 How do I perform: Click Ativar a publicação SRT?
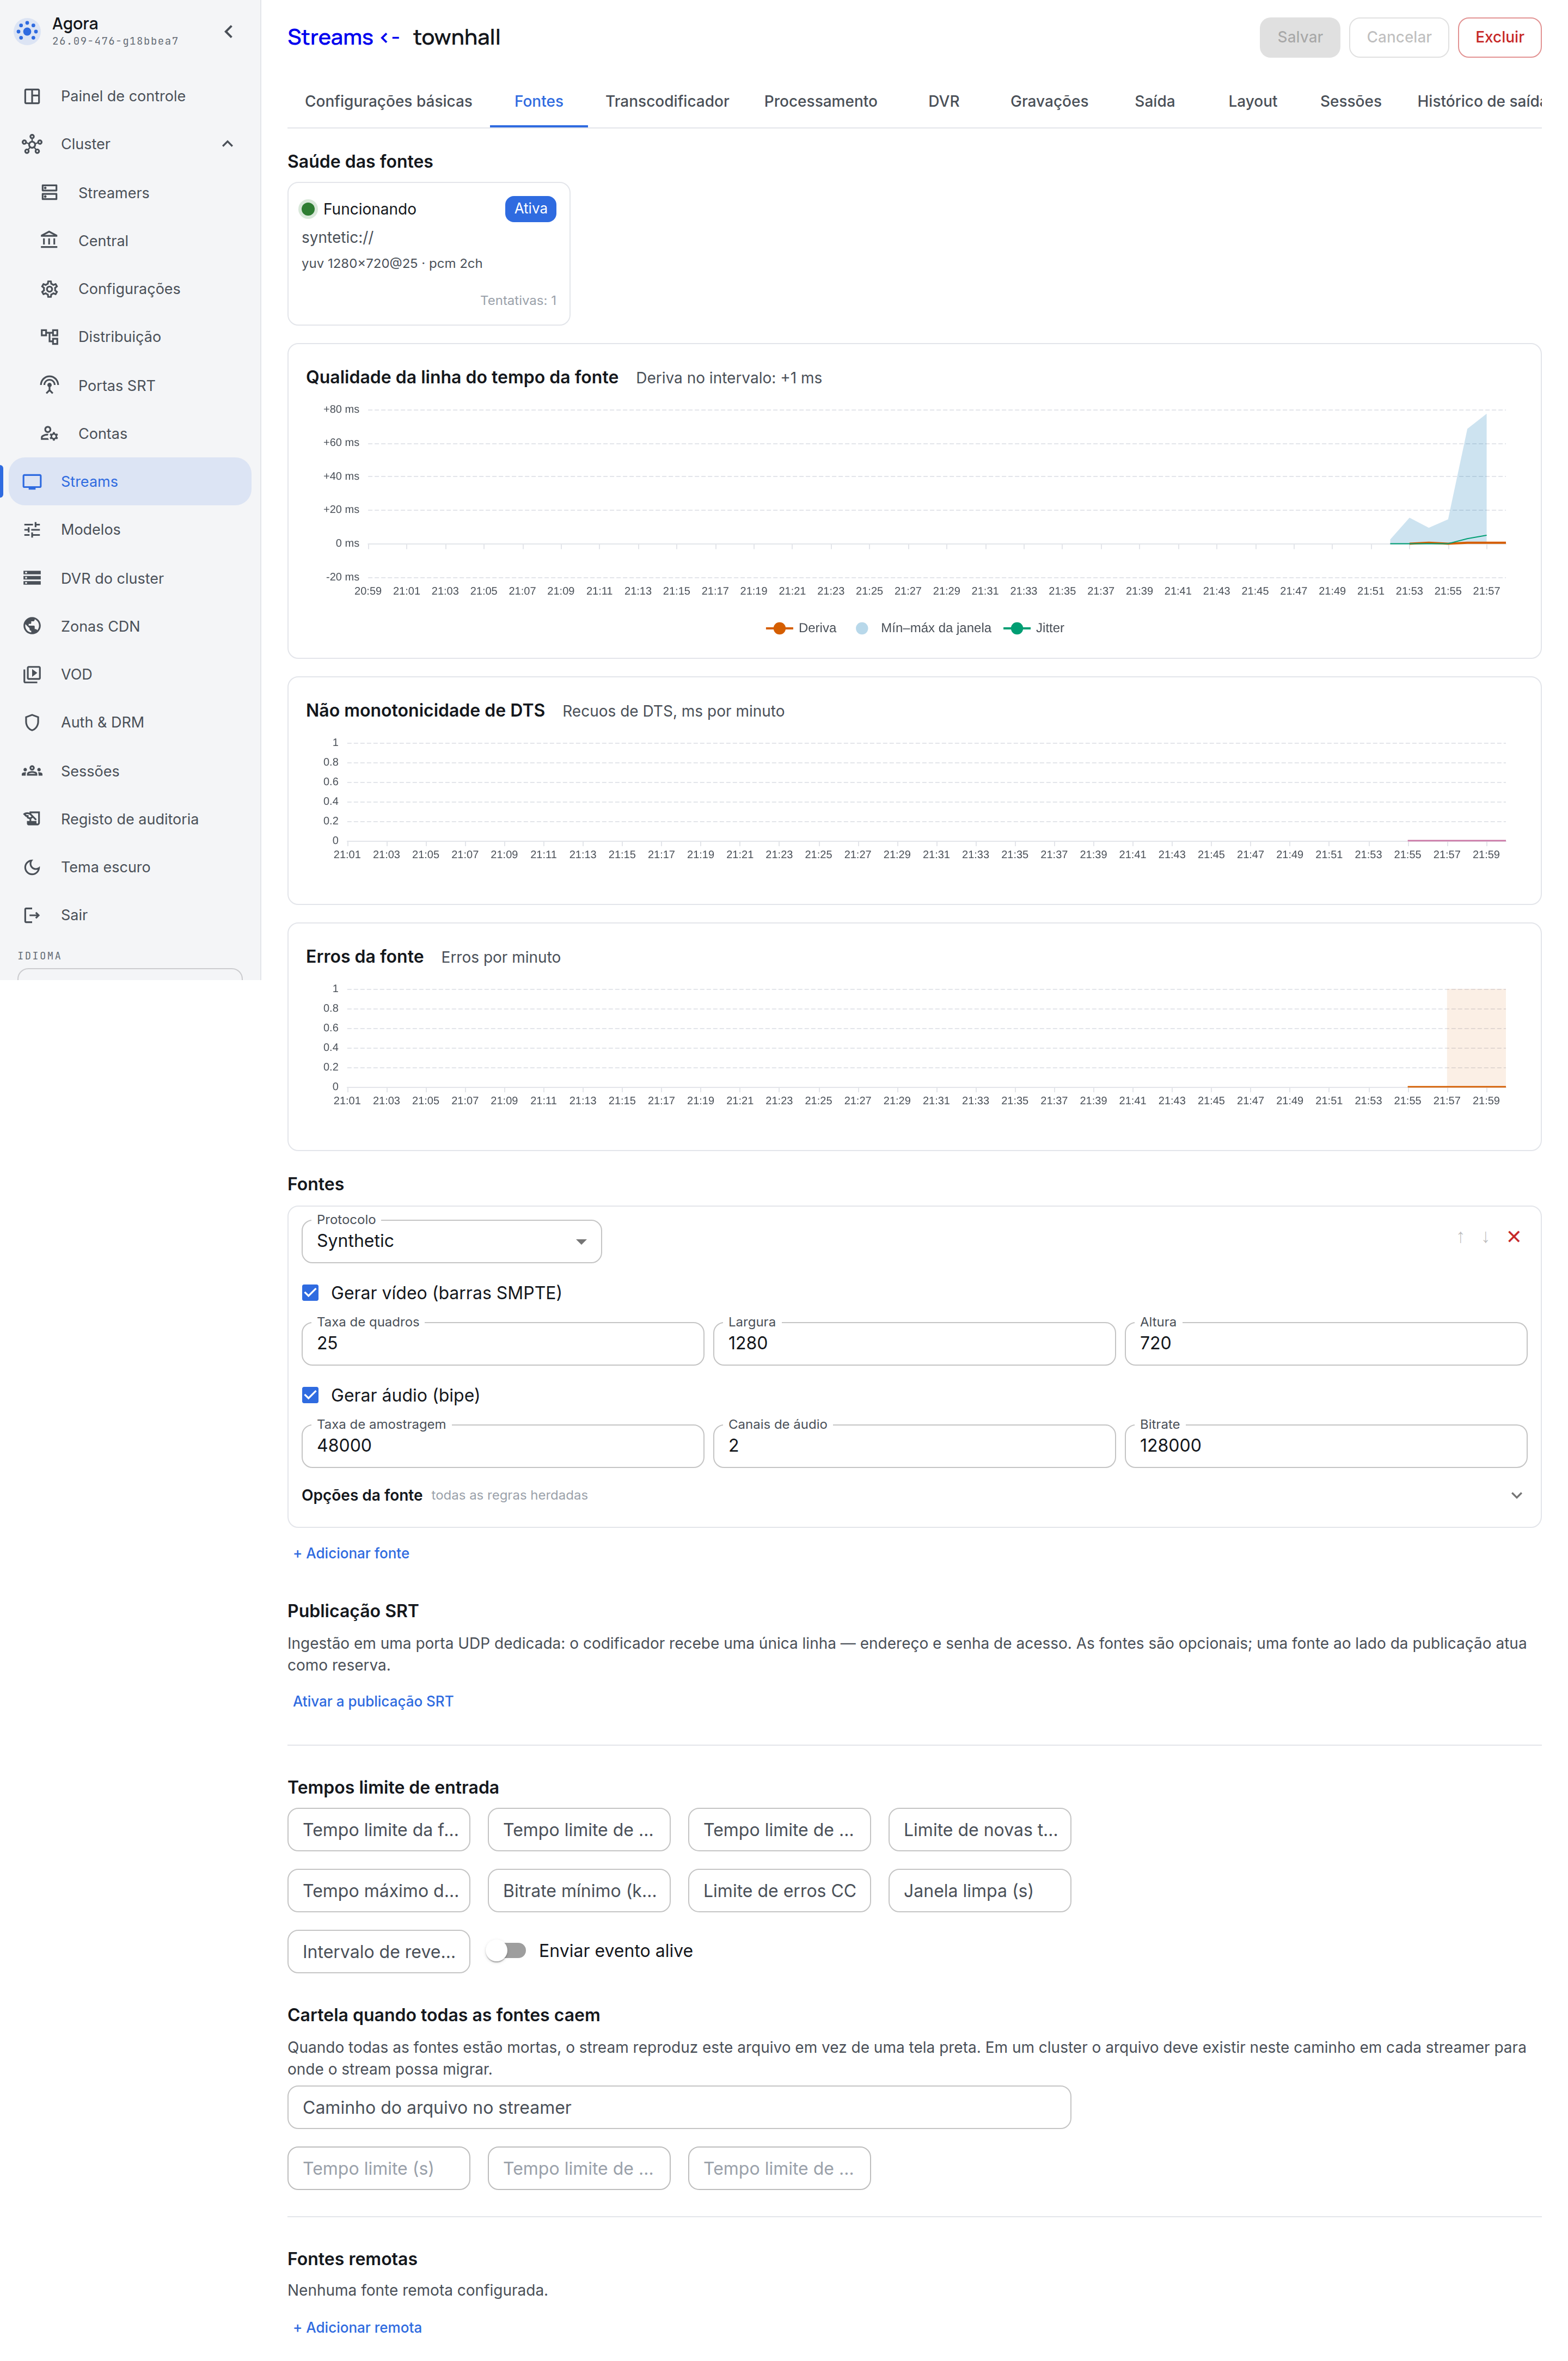(373, 1701)
